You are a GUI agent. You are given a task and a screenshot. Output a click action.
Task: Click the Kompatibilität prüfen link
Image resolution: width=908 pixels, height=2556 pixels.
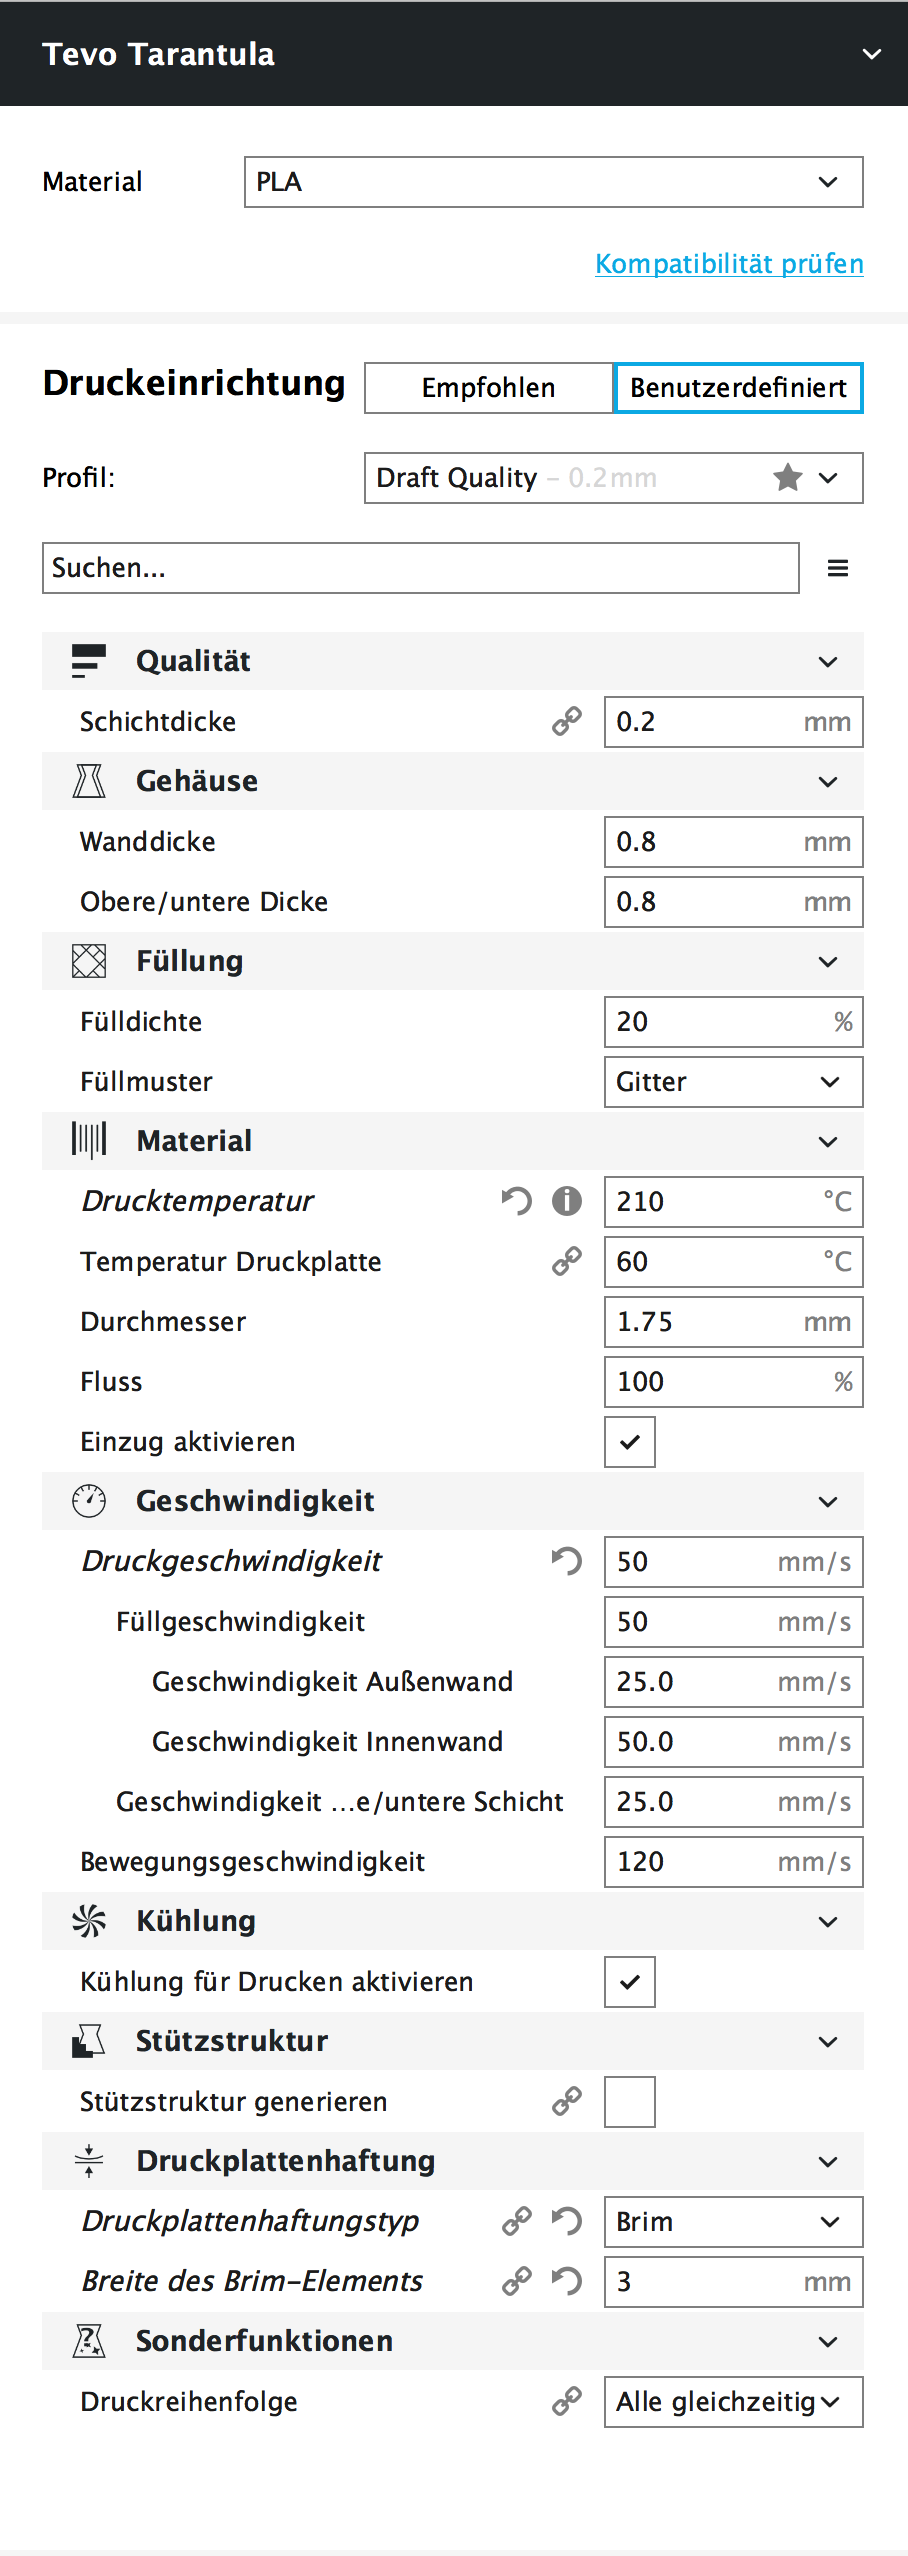(x=730, y=264)
